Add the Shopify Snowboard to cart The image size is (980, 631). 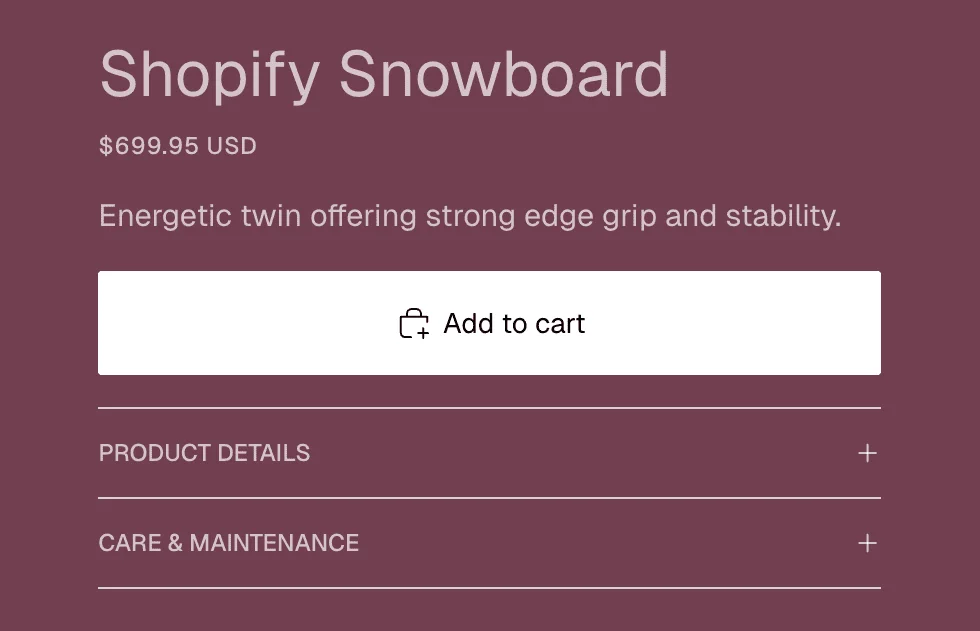click(489, 323)
